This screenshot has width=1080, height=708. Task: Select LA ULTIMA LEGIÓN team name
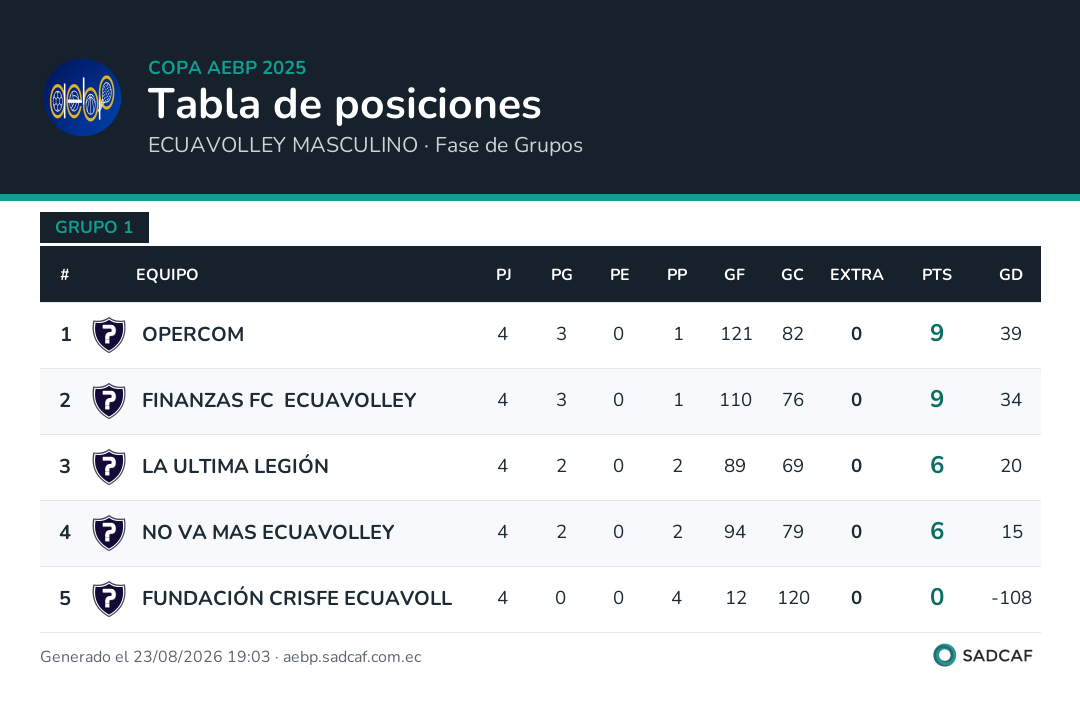[x=235, y=466]
